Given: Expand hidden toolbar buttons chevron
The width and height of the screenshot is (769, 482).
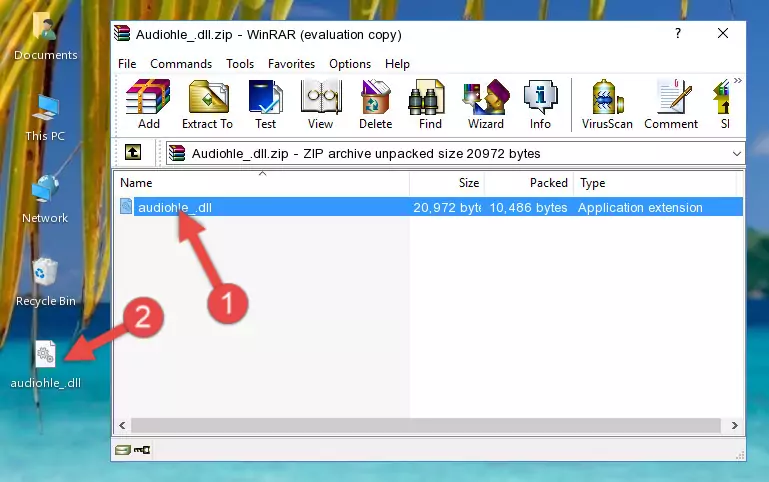Looking at the screenshot, I should 738,80.
